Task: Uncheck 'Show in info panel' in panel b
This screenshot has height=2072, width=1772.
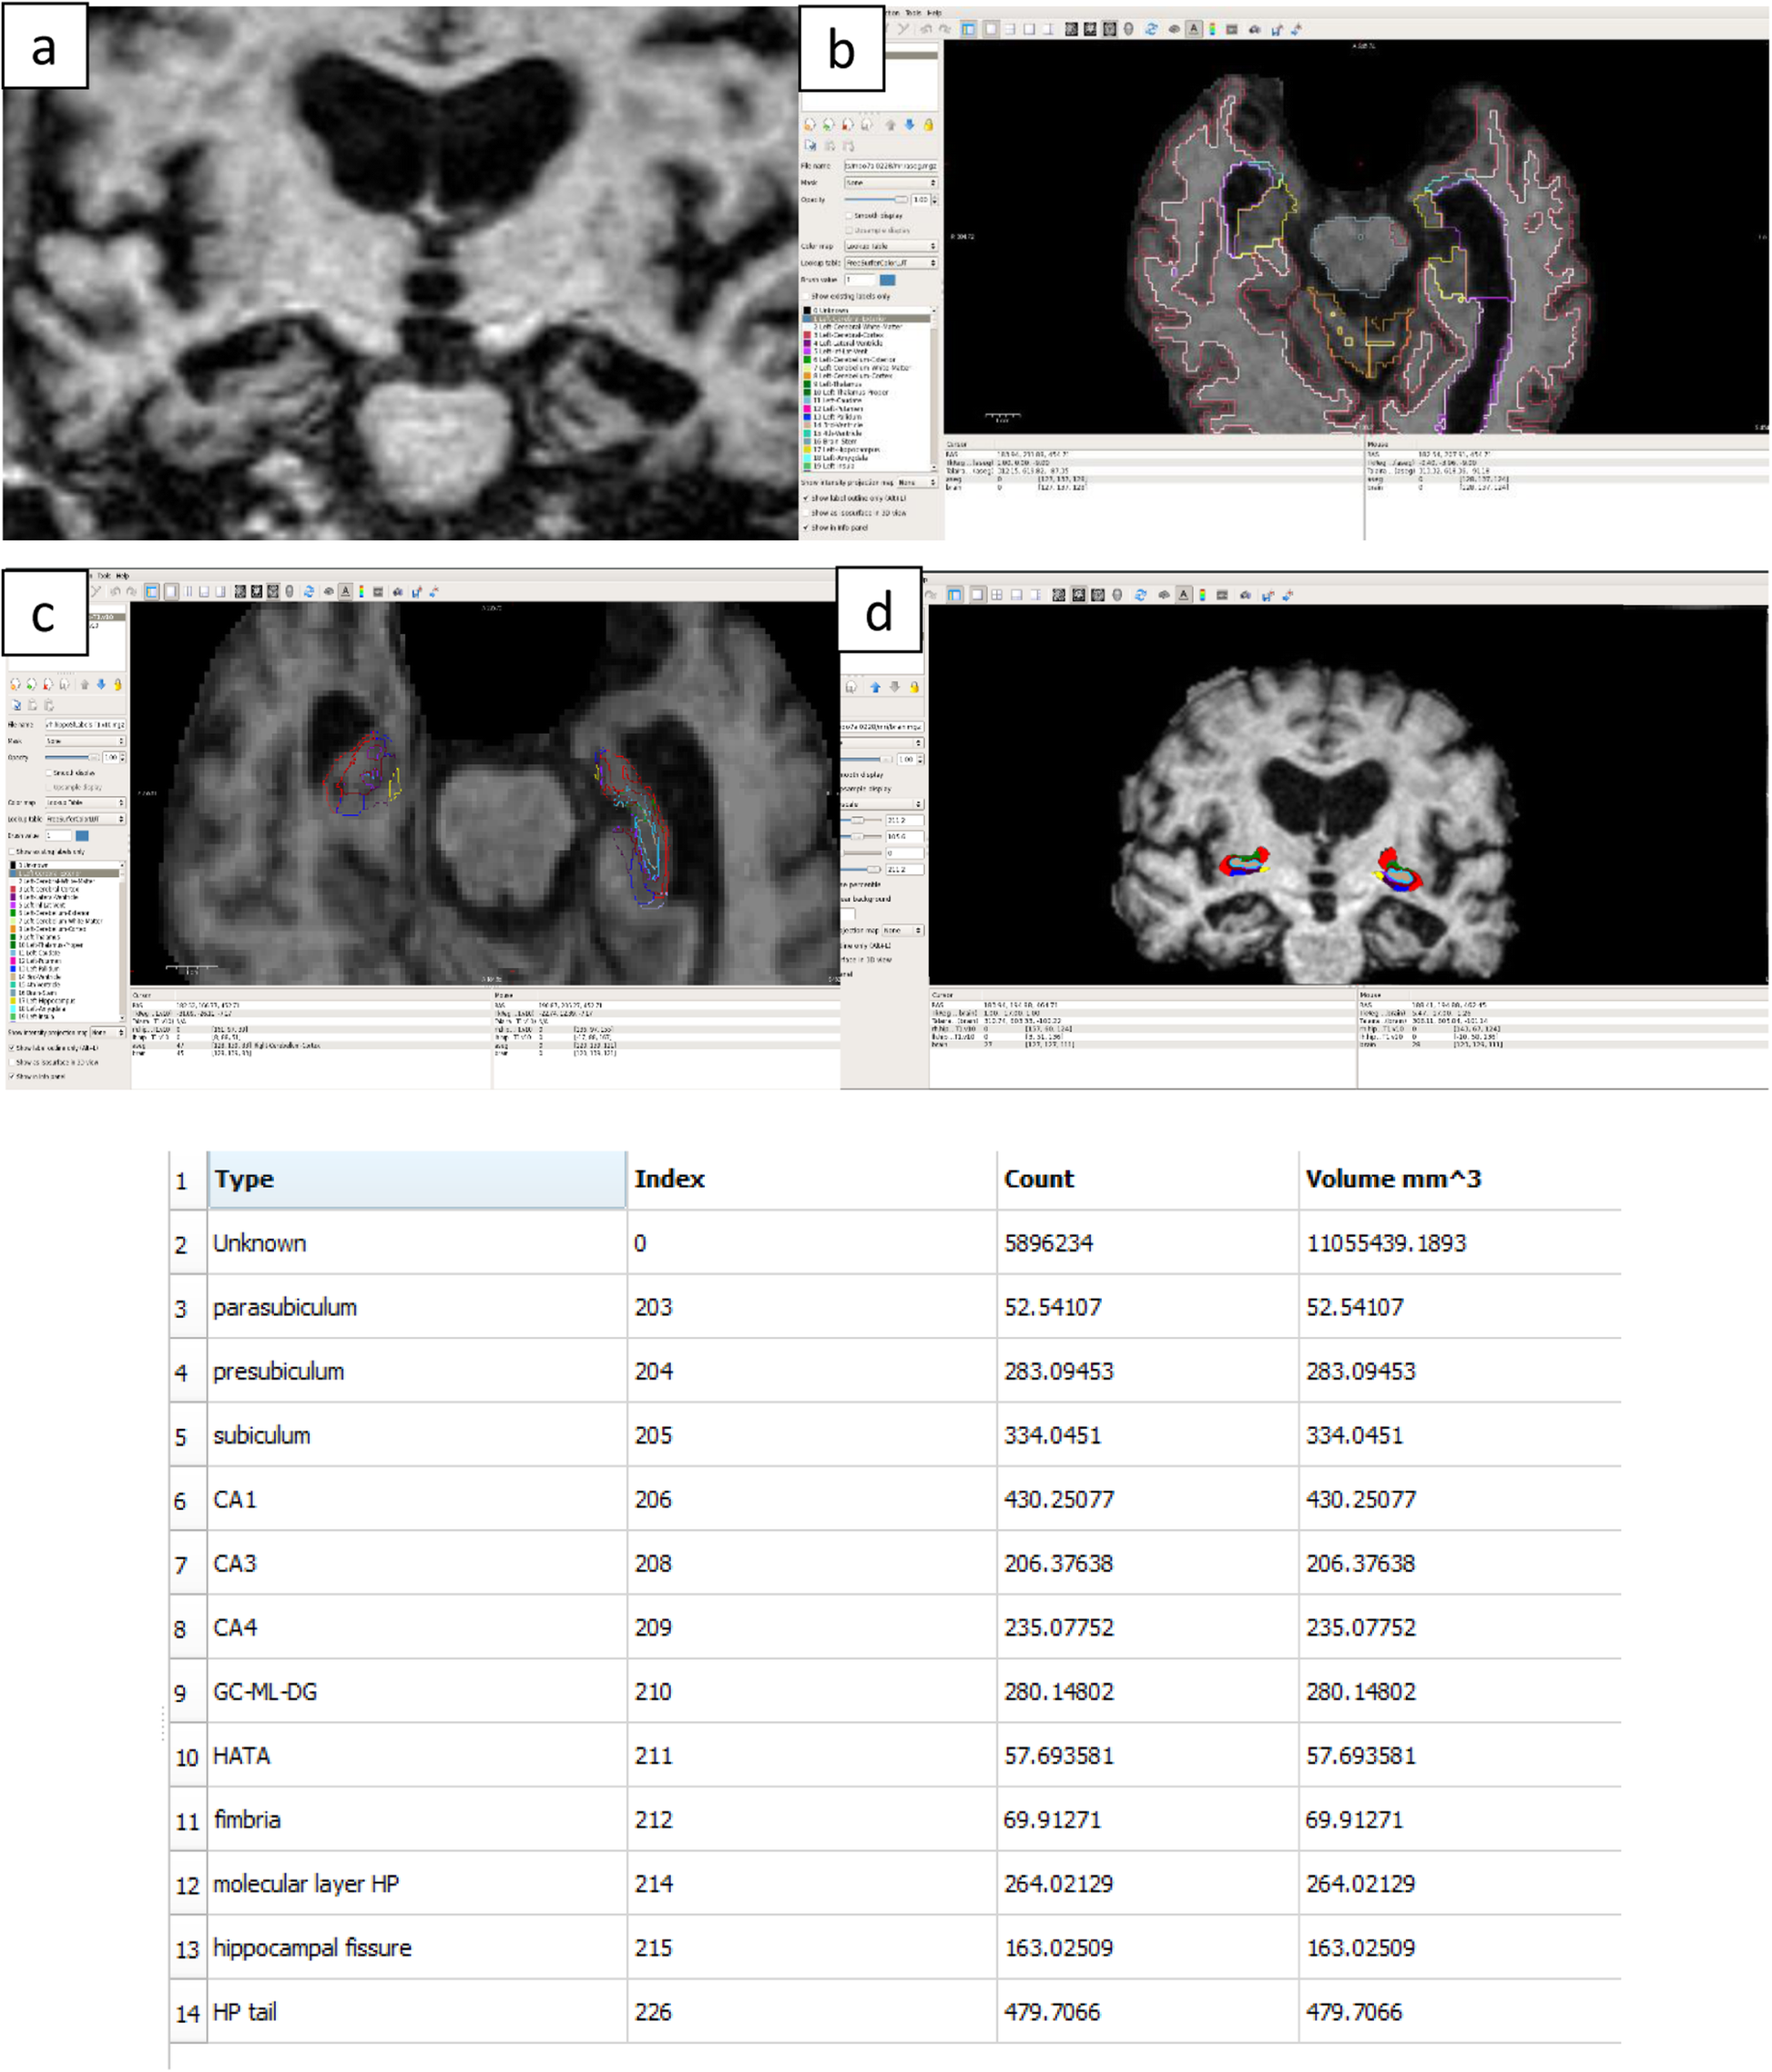Action: coord(806,527)
